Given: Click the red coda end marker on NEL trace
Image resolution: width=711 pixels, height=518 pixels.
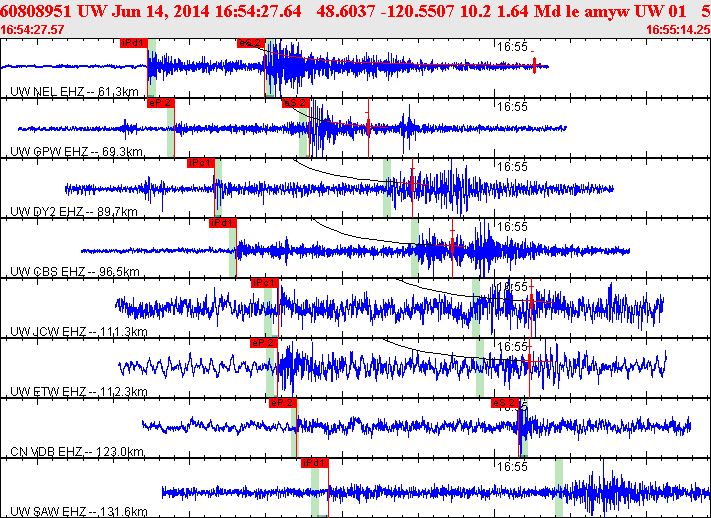Looking at the screenshot, I should tap(535, 65).
